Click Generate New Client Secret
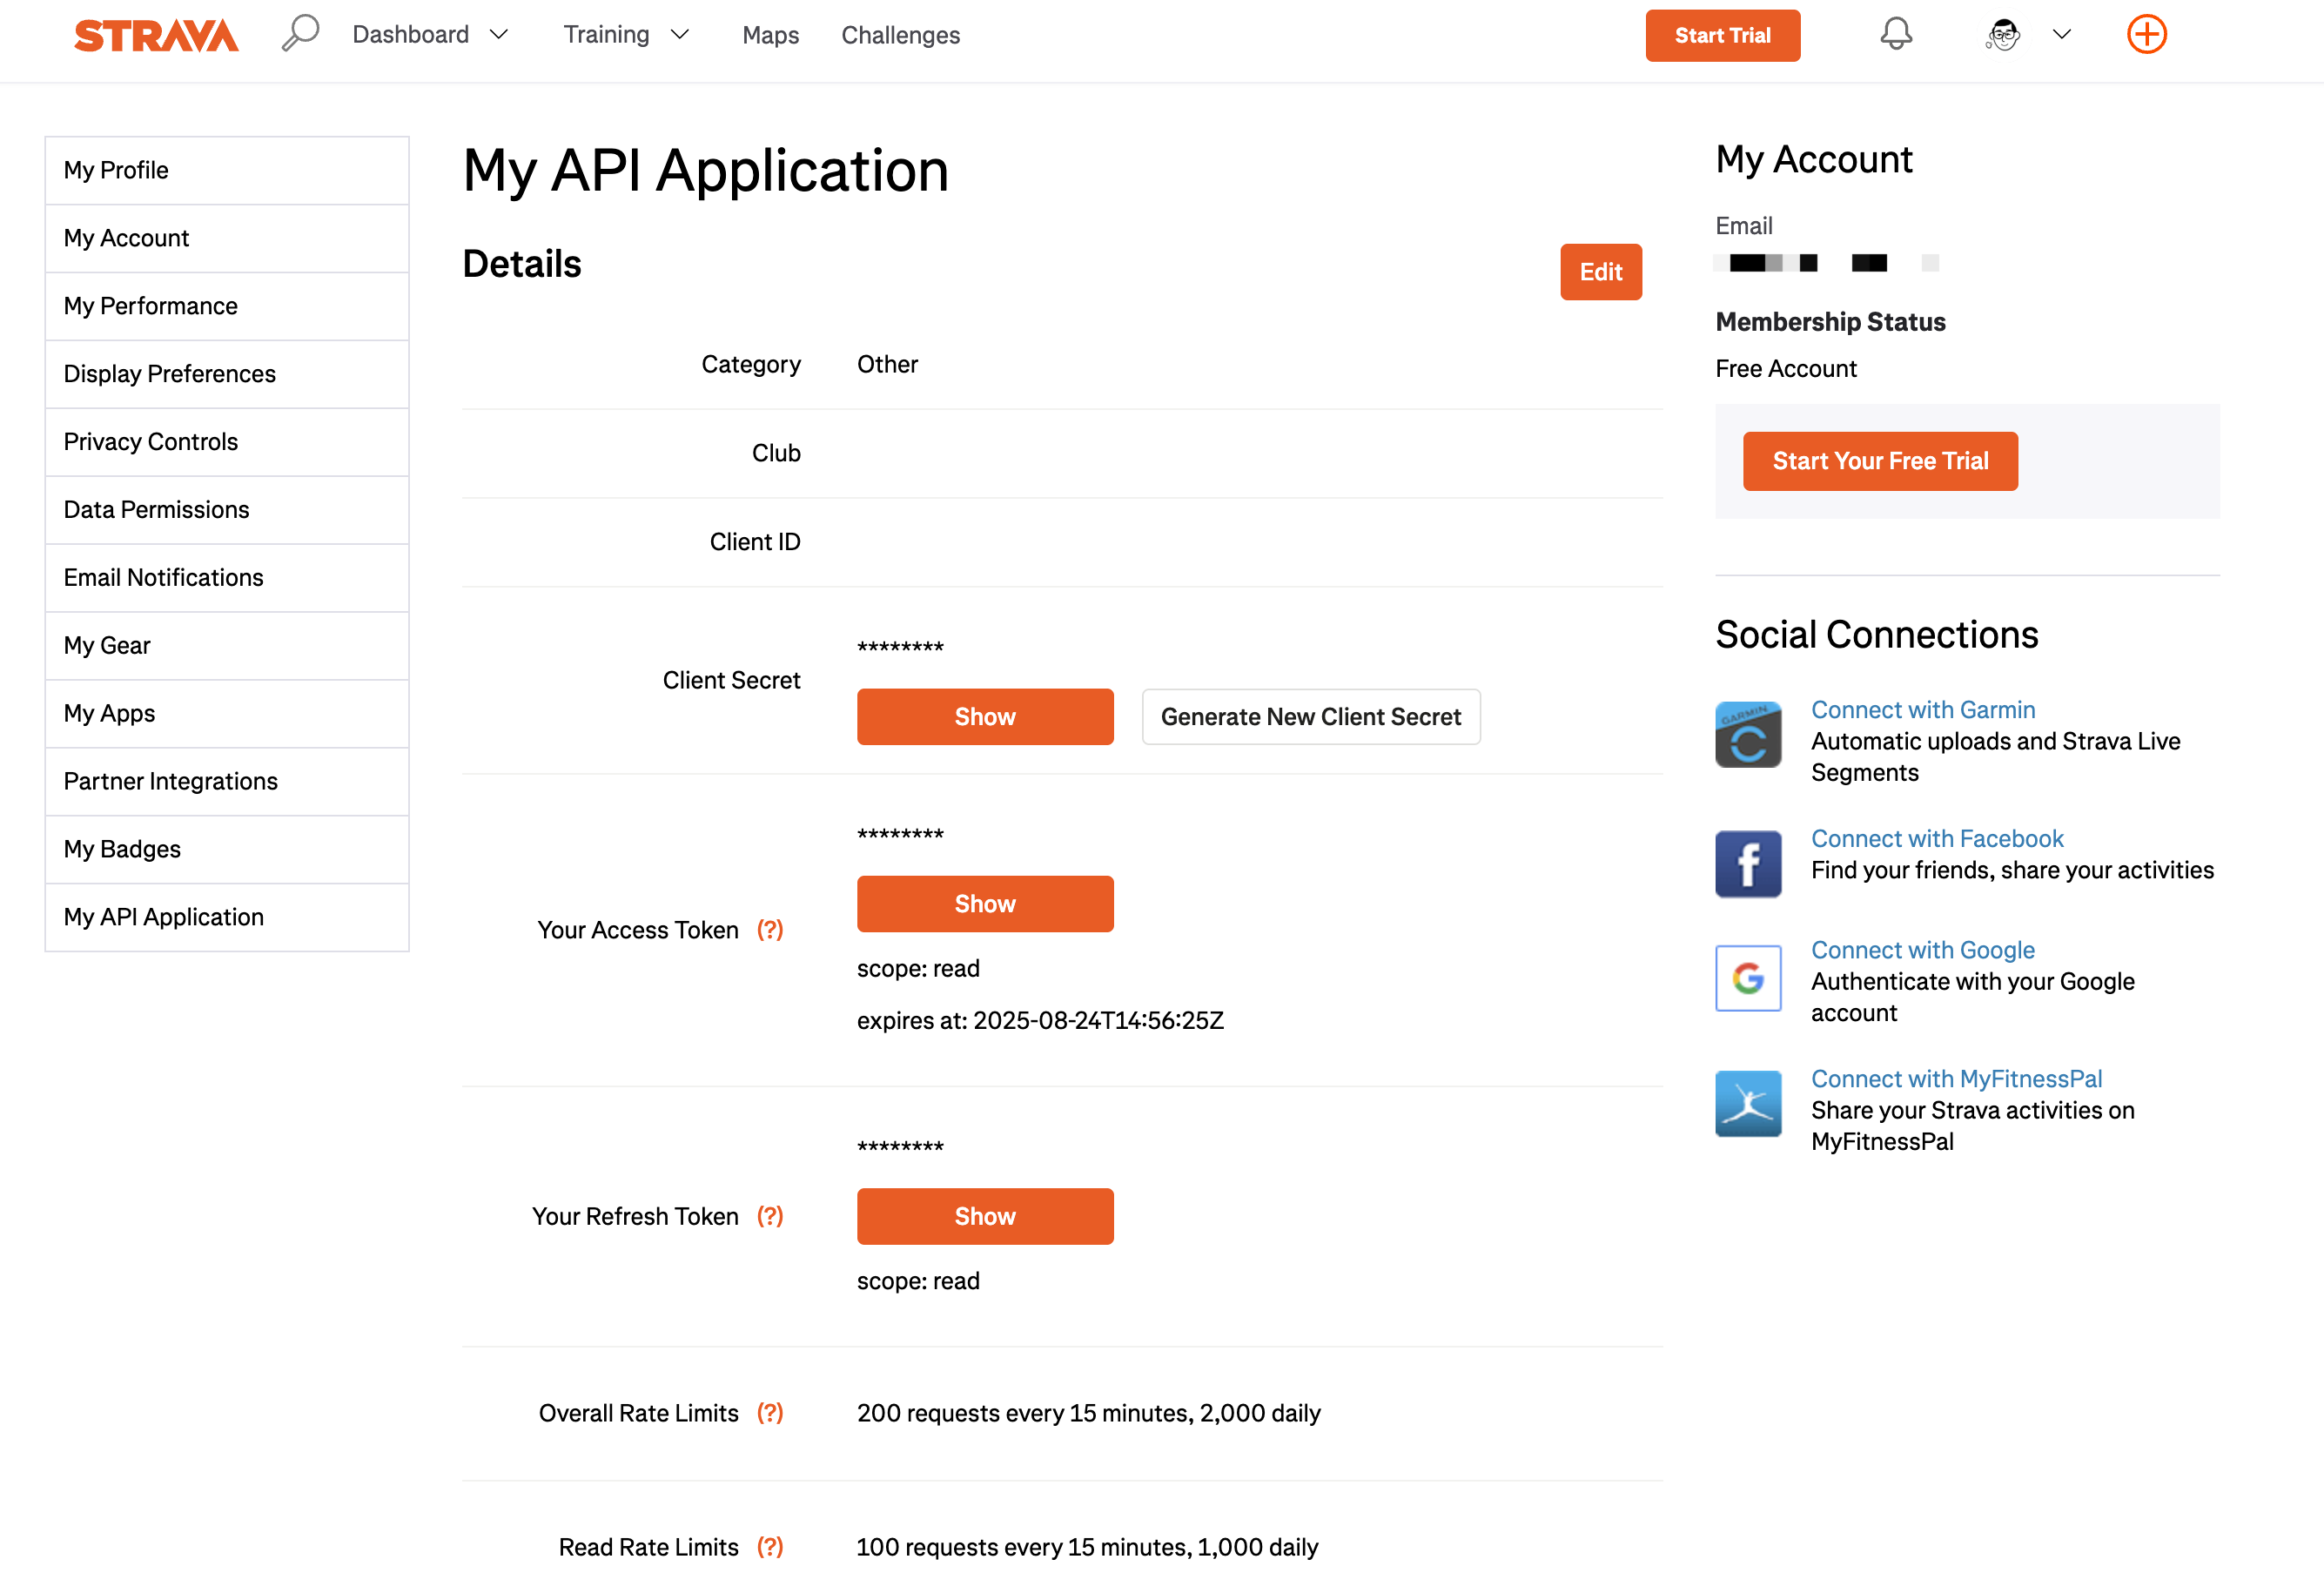 click(x=1310, y=717)
